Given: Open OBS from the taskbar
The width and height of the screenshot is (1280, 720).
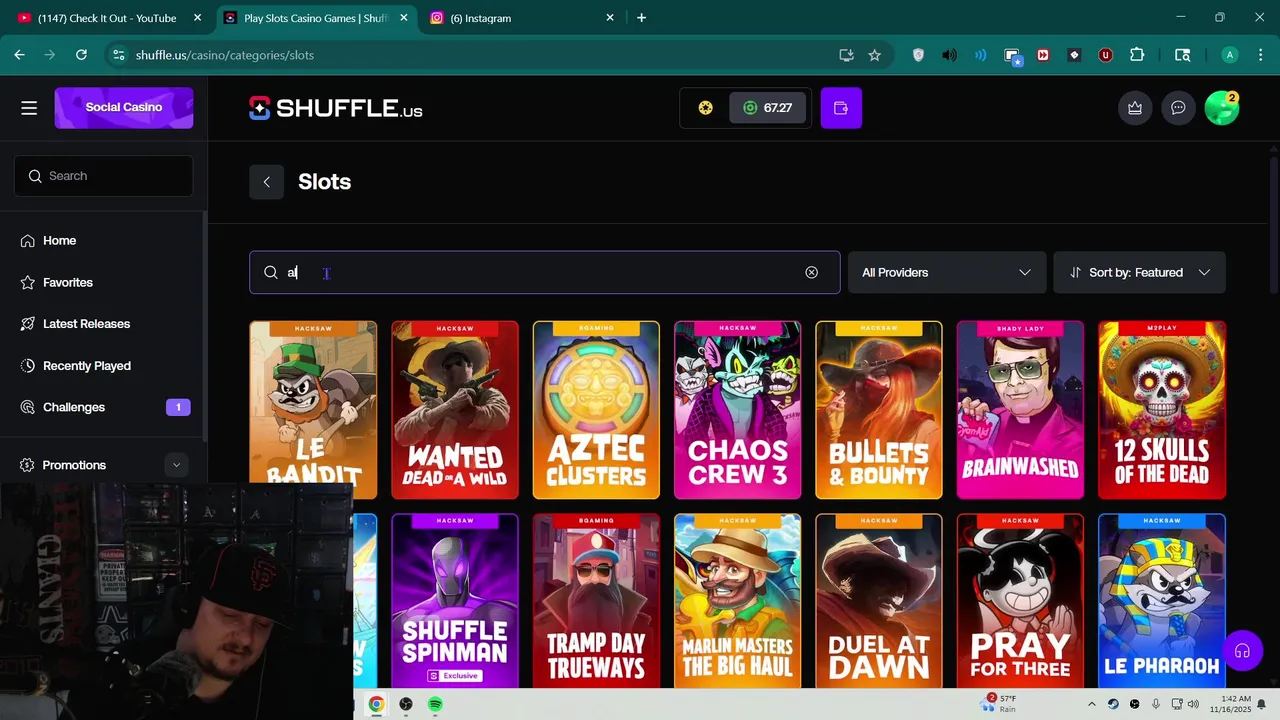Looking at the screenshot, I should pyautogui.click(x=405, y=704).
